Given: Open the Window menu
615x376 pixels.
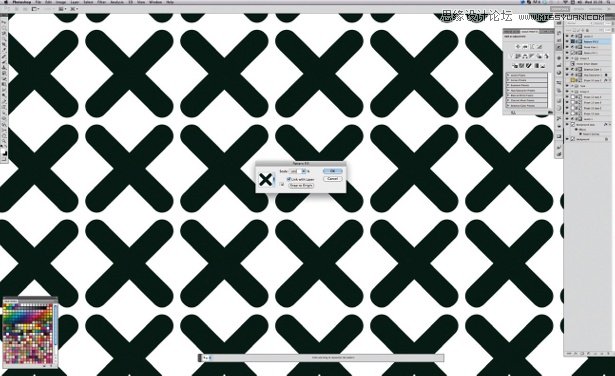Looking at the screenshot, I should click(155, 2).
